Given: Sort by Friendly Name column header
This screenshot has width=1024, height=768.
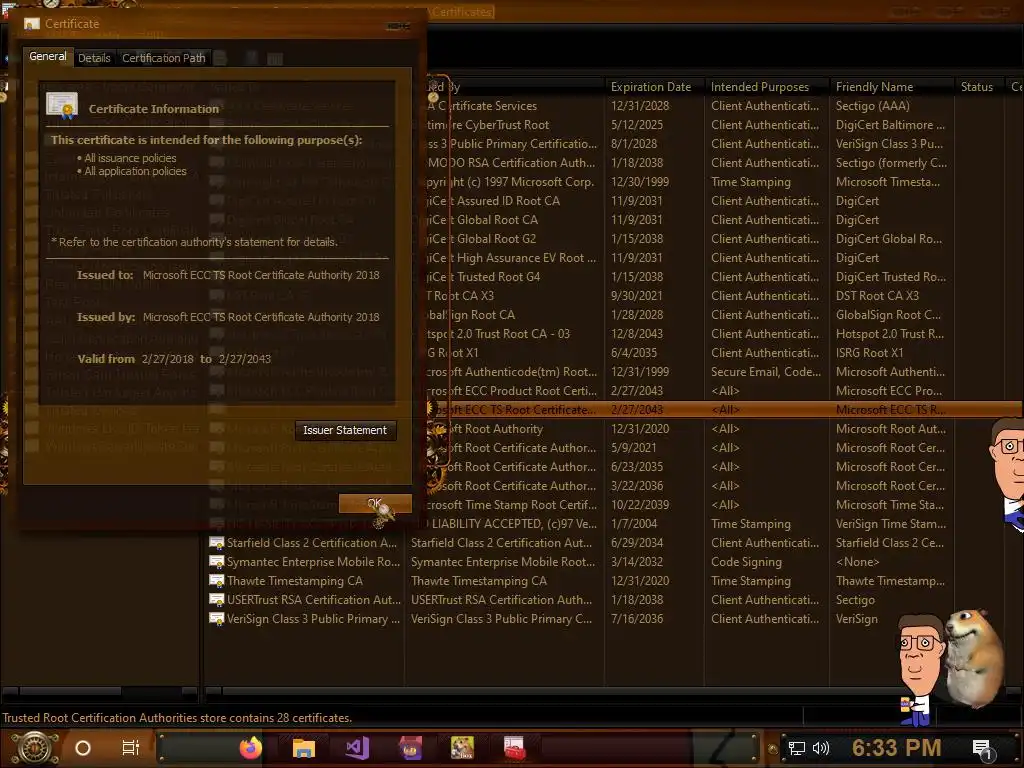Looking at the screenshot, I should point(874,87).
